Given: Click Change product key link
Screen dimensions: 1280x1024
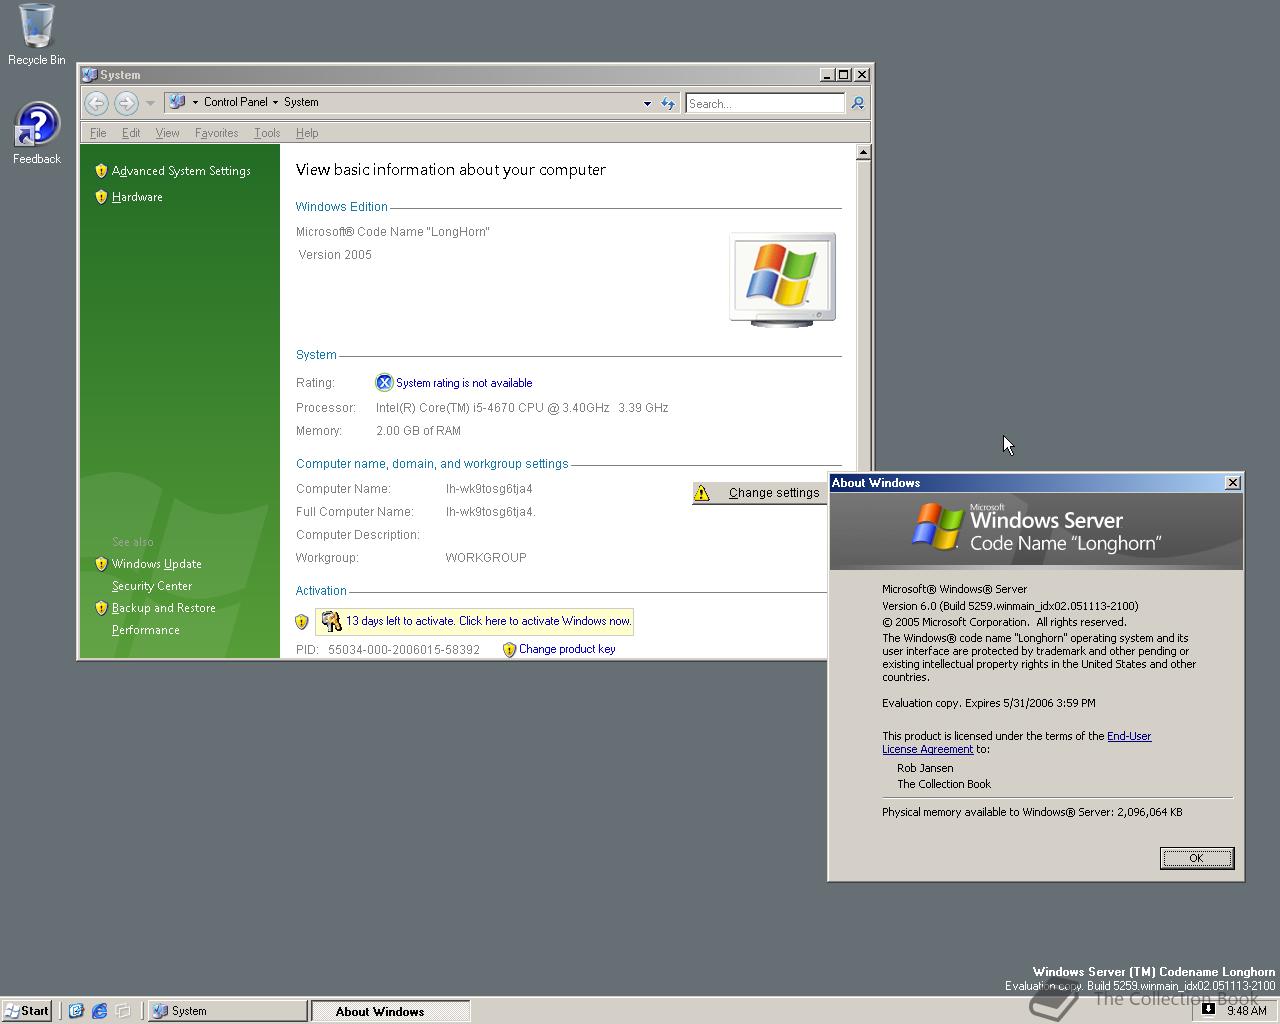Looking at the screenshot, I should pos(567,649).
